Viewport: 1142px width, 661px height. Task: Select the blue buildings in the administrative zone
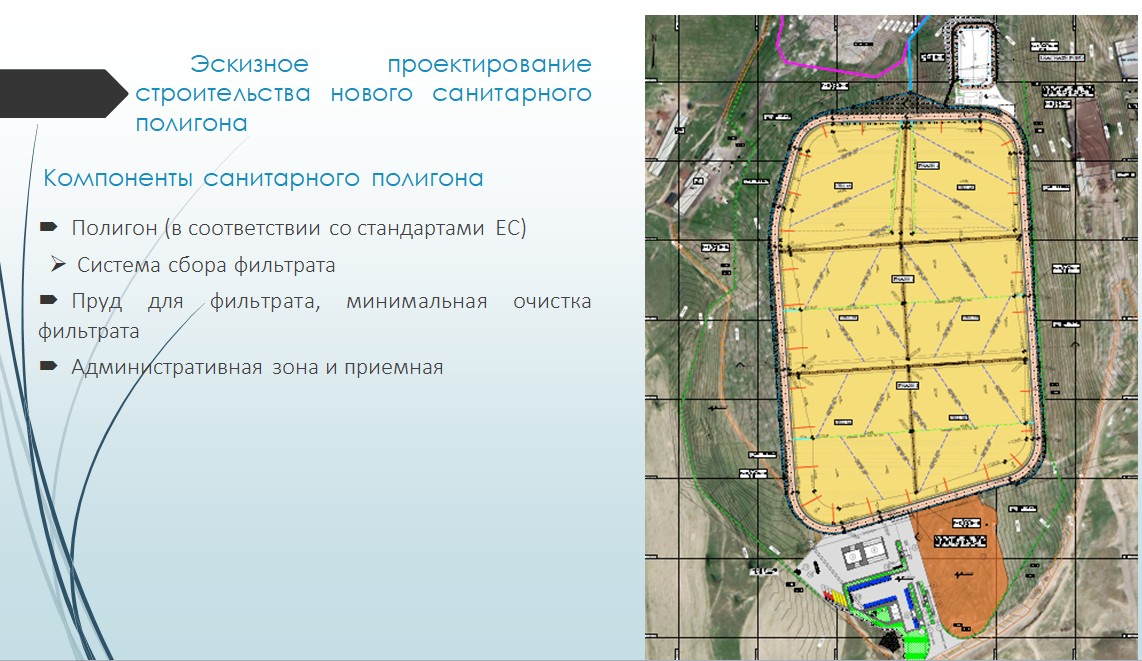coord(880,600)
